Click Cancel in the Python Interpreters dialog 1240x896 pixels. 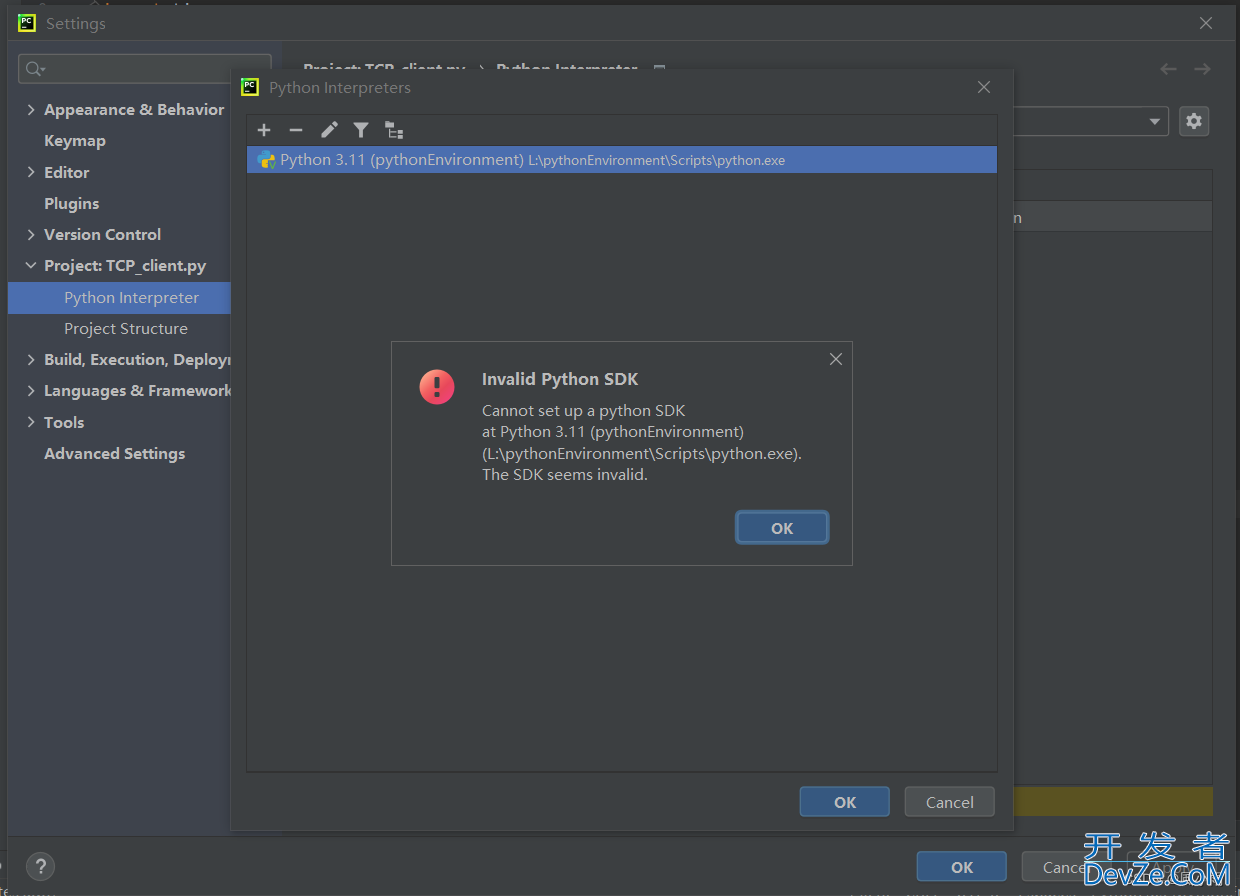click(950, 802)
